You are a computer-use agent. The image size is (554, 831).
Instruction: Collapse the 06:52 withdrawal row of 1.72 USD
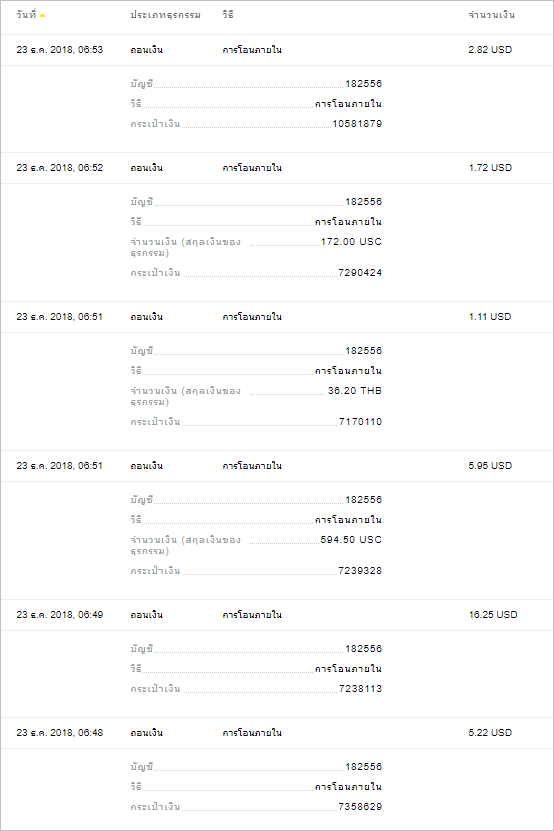click(x=277, y=168)
